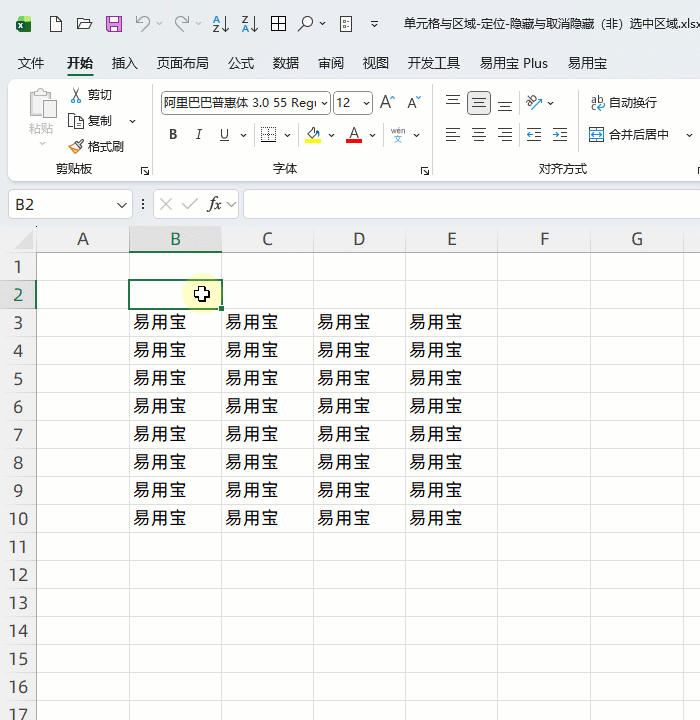Click the Sort Ascending A-Z icon
Viewport: 700px width, 720px height.
(x=221, y=23)
